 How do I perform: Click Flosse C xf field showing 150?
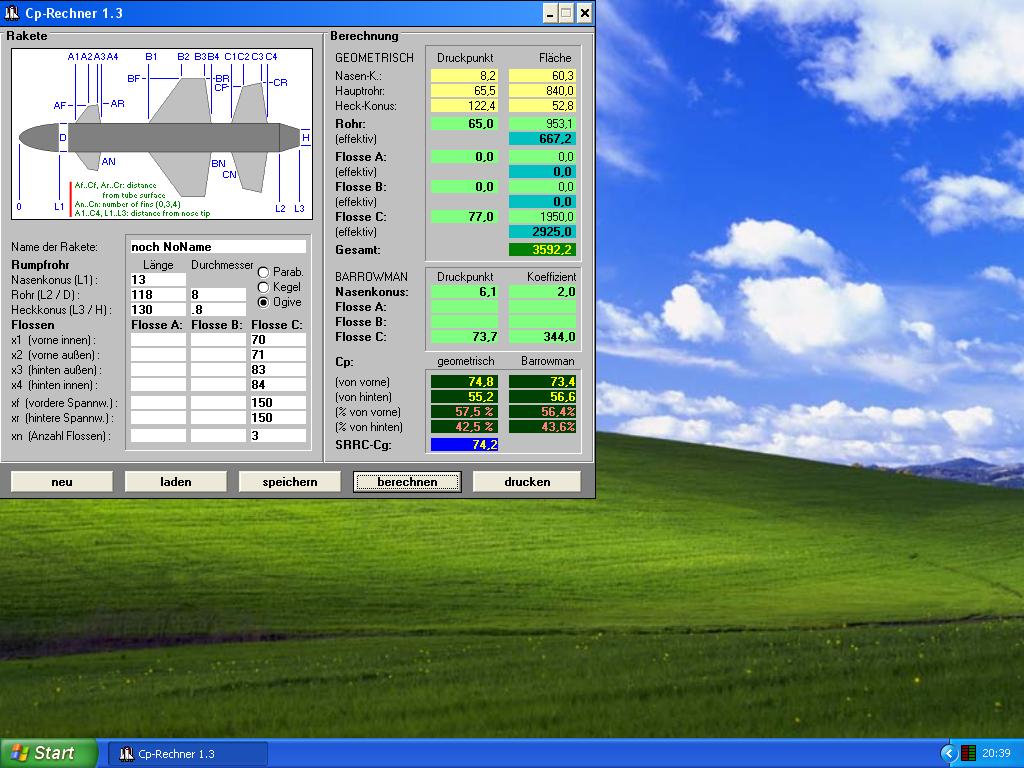click(x=278, y=403)
